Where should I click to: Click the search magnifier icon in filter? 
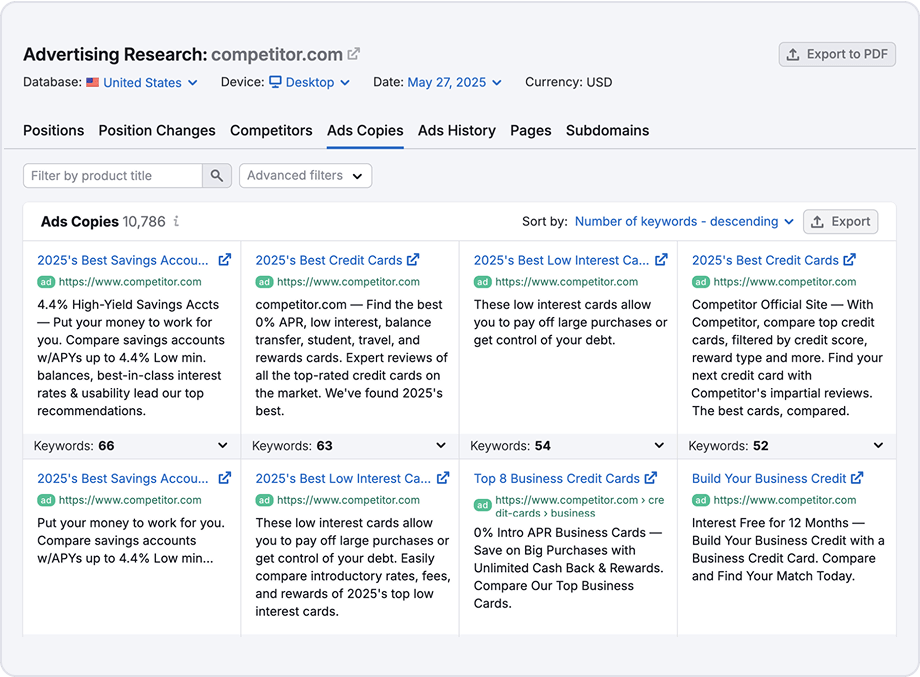217,176
